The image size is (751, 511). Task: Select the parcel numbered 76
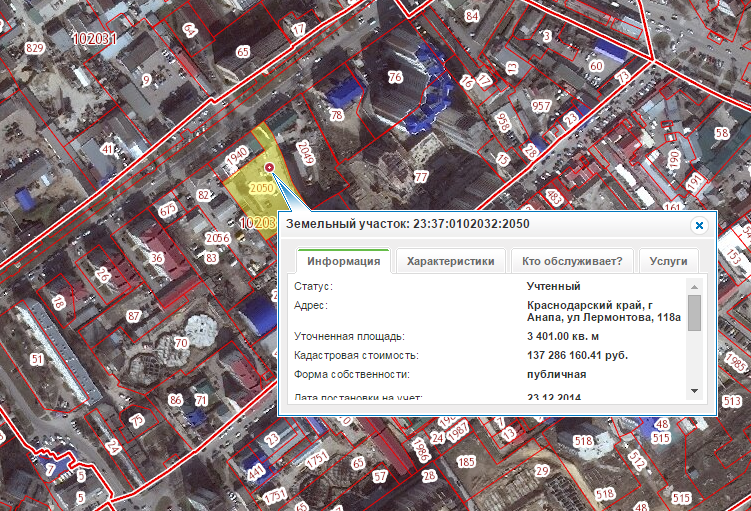click(395, 77)
